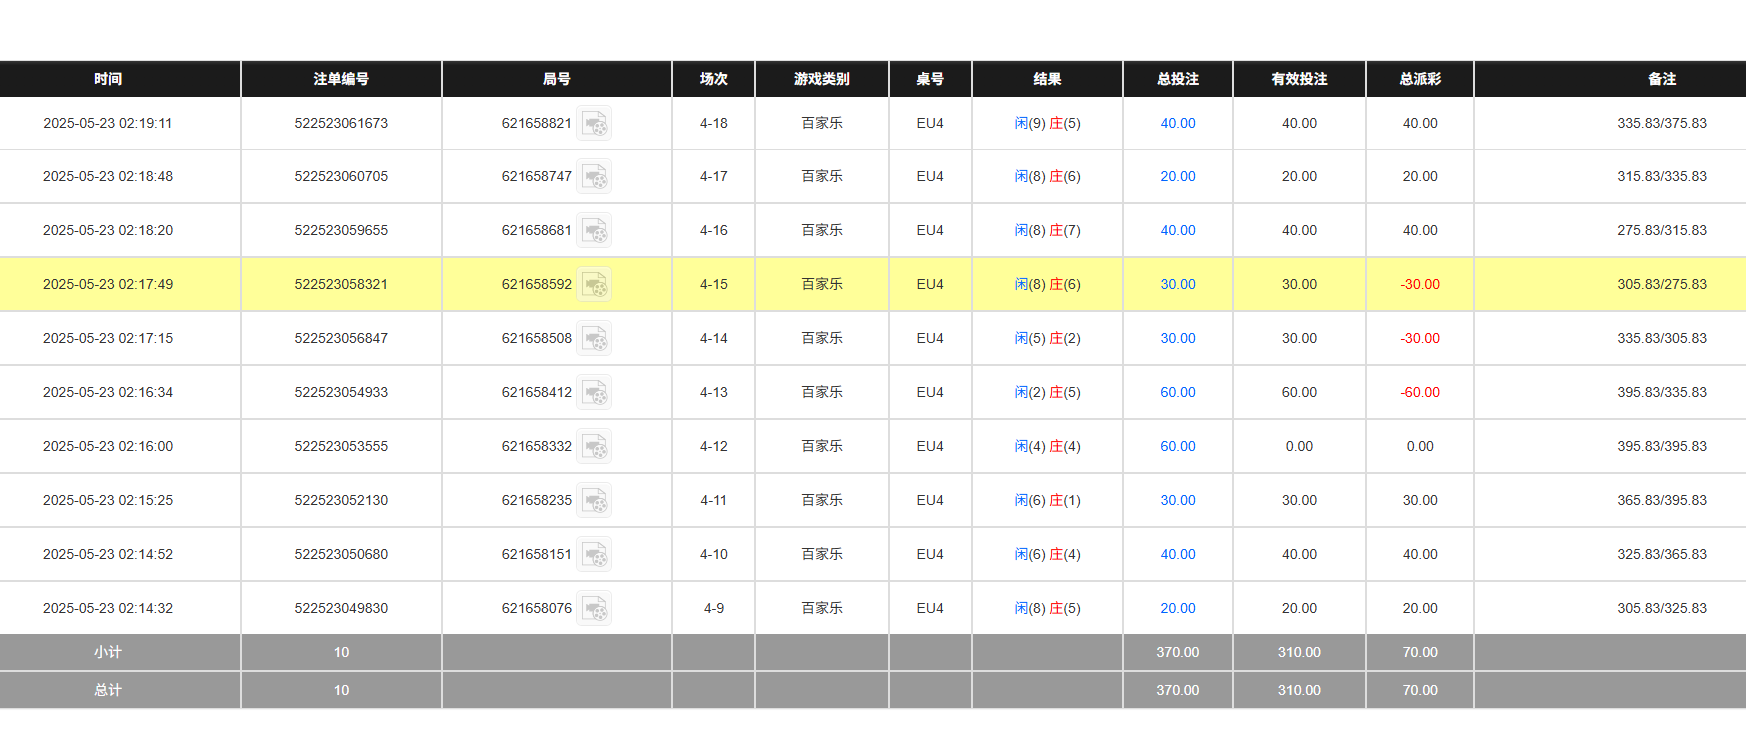Click replay icon in highlighted row 621658592
1746x734 pixels.
click(595, 285)
